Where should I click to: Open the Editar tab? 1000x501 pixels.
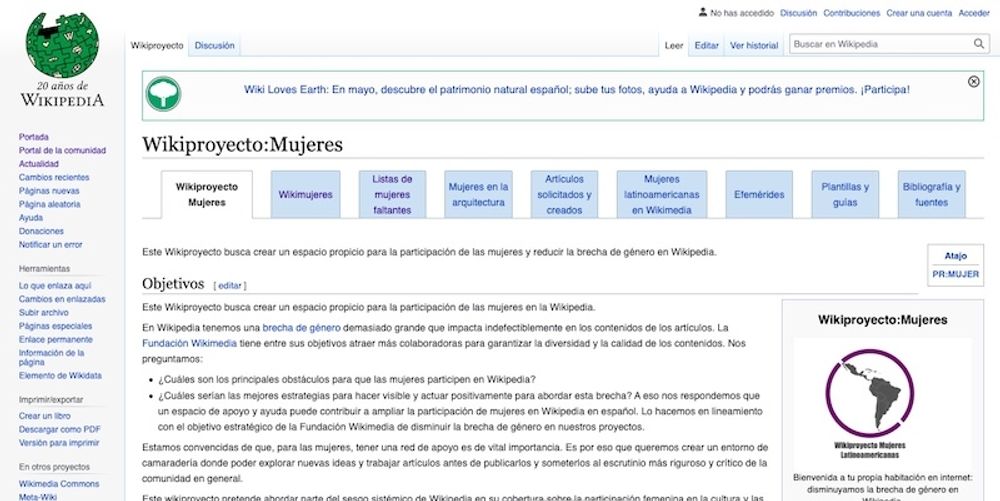[706, 45]
